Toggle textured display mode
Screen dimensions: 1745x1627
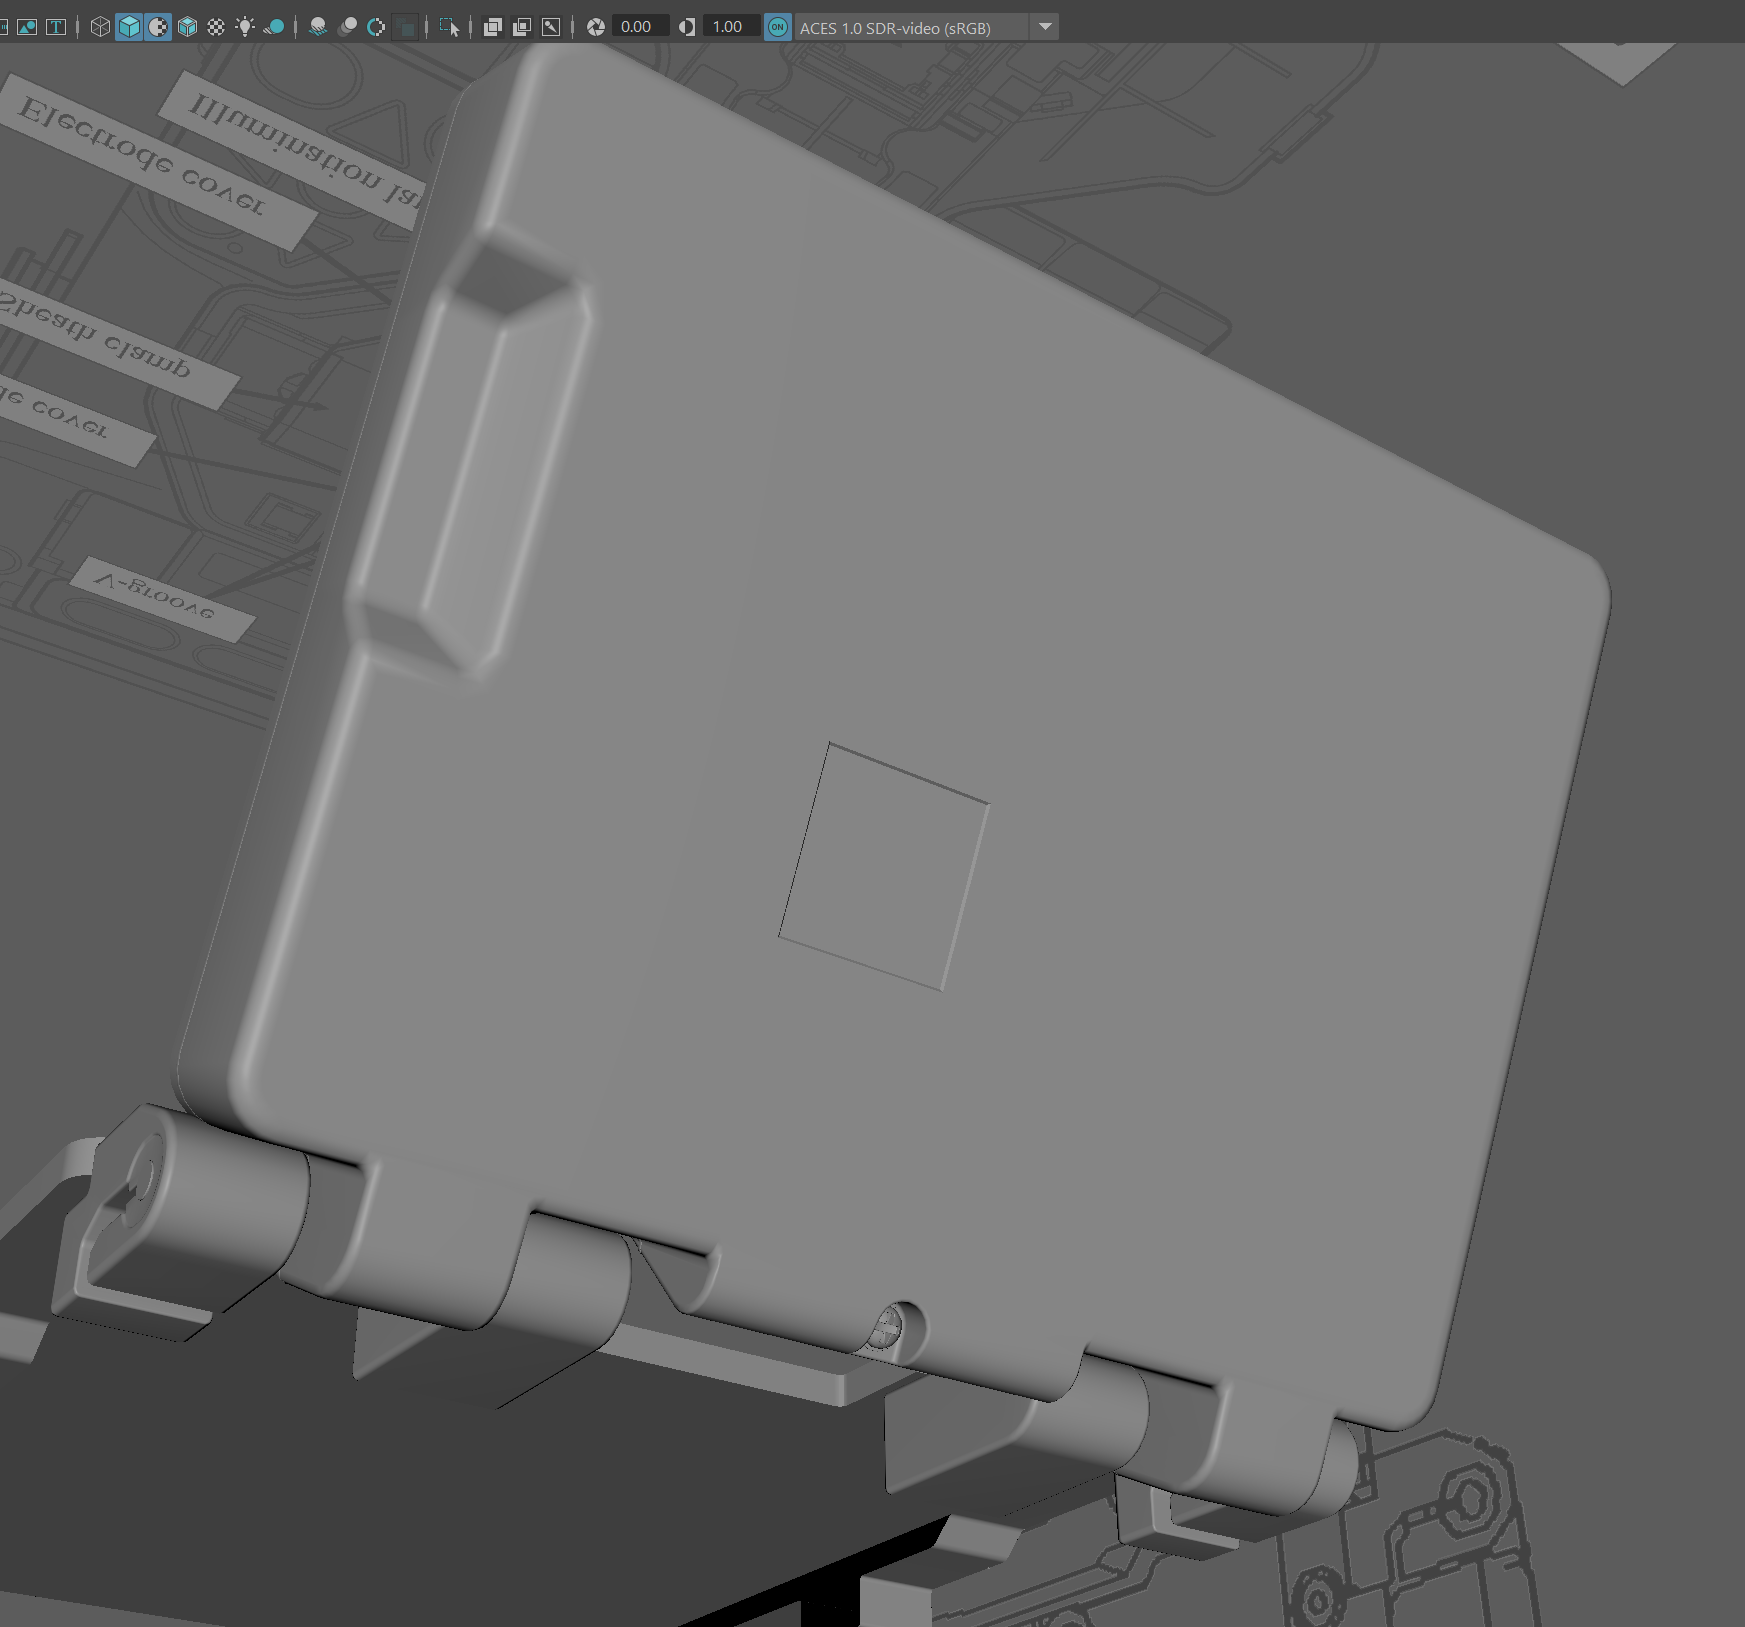[216, 27]
